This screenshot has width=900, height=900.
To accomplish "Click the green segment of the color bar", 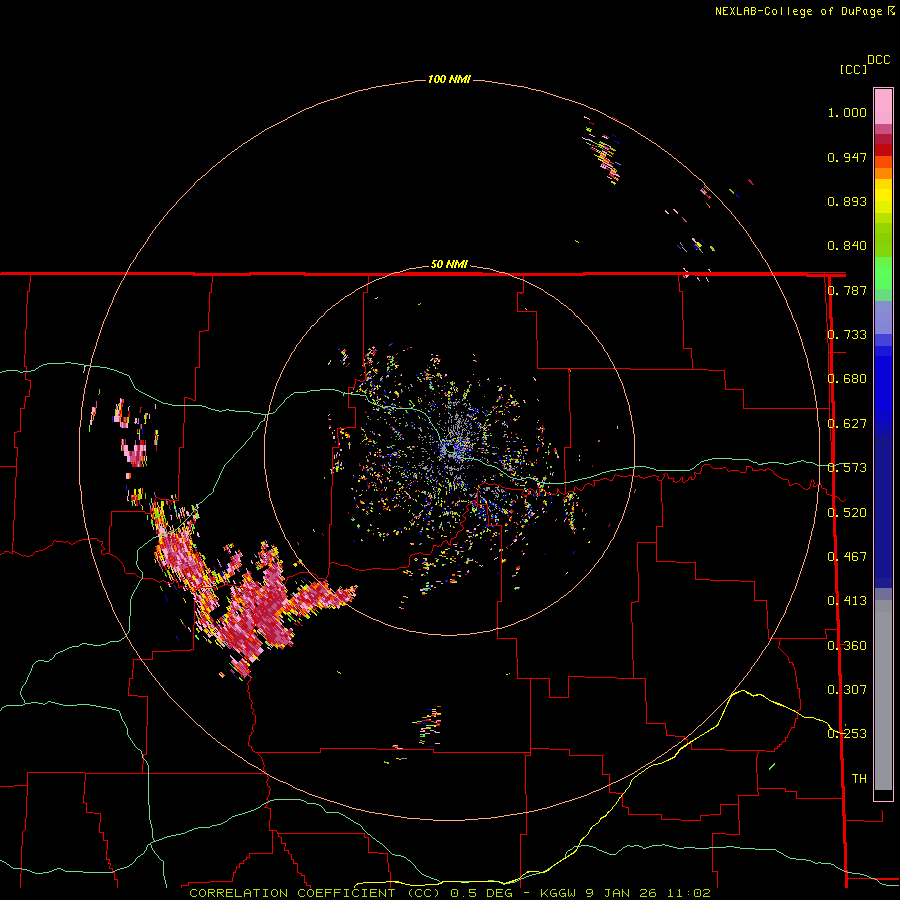I will click(x=883, y=273).
